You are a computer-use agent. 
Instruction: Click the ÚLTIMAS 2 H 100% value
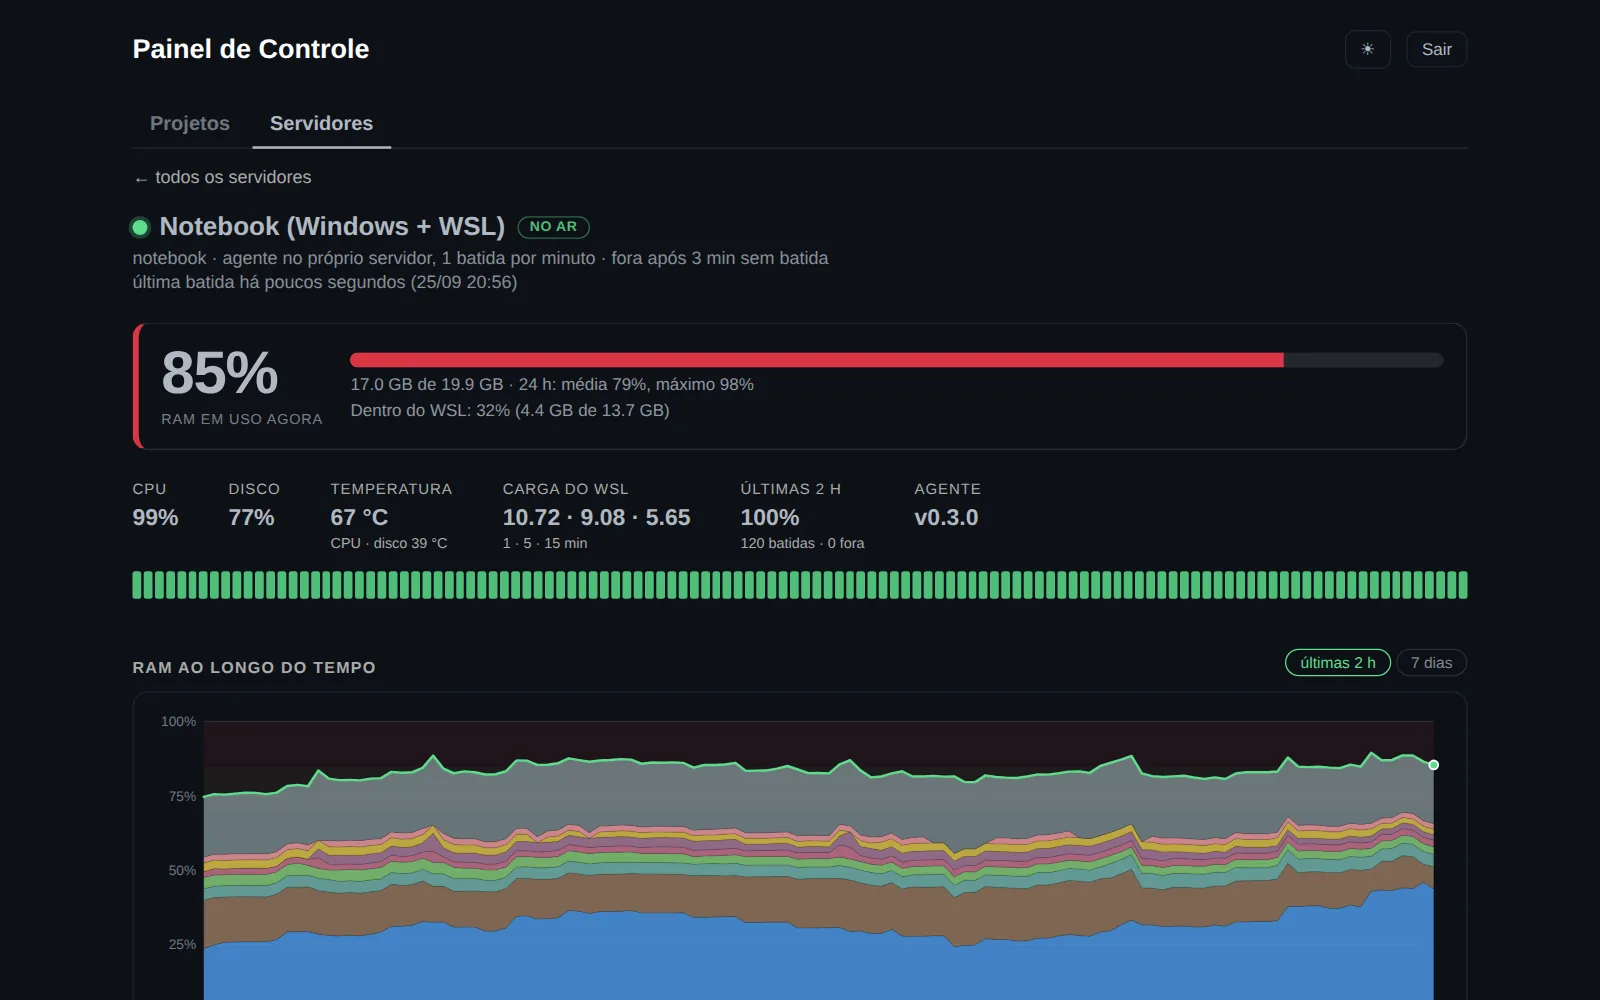[769, 518]
